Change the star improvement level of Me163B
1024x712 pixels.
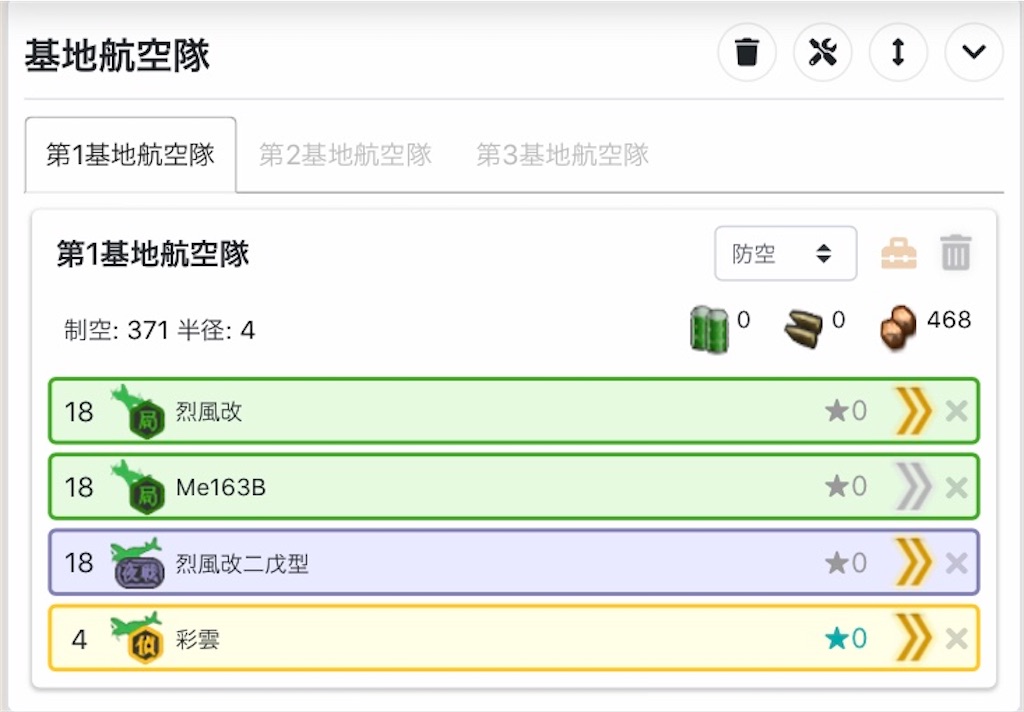[846, 487]
